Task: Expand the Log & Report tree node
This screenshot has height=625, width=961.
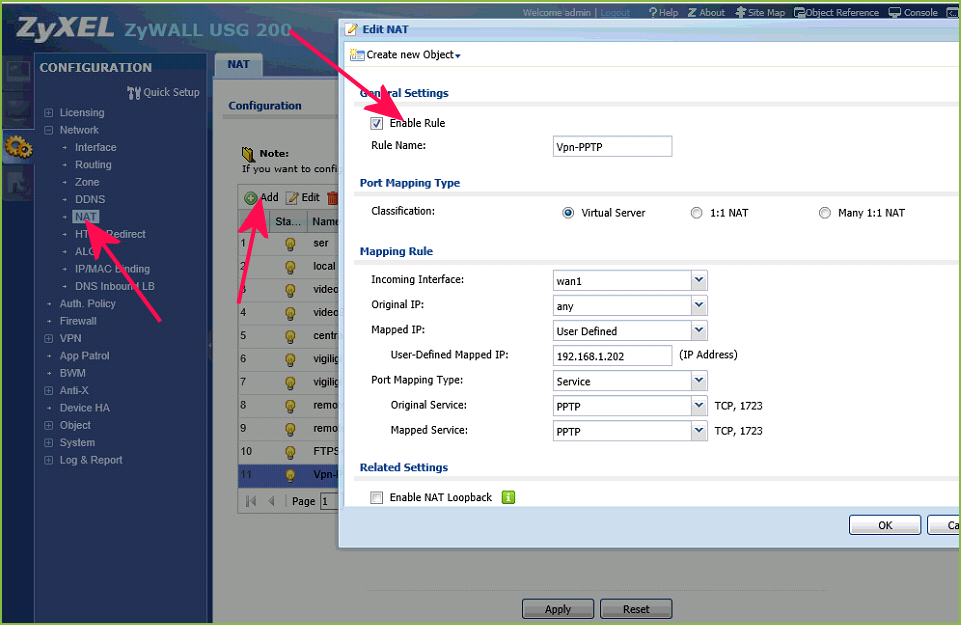Action: (49, 460)
